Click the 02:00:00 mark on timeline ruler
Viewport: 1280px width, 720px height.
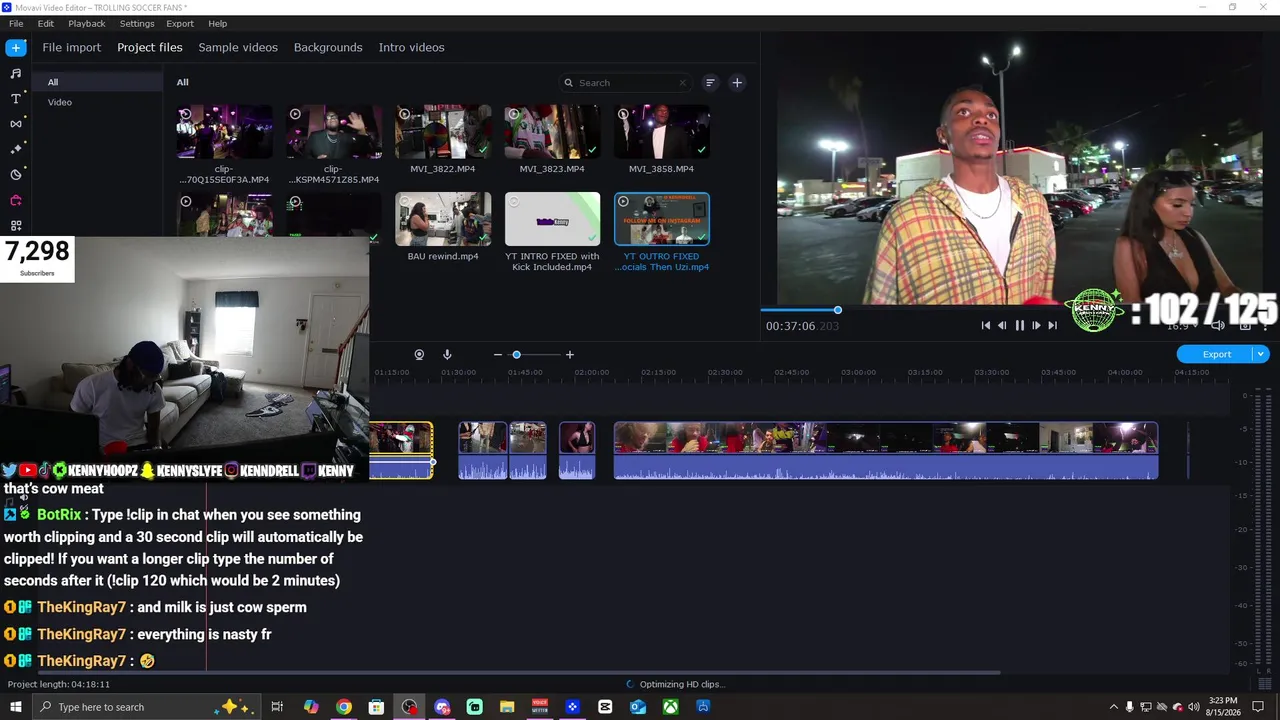591,372
